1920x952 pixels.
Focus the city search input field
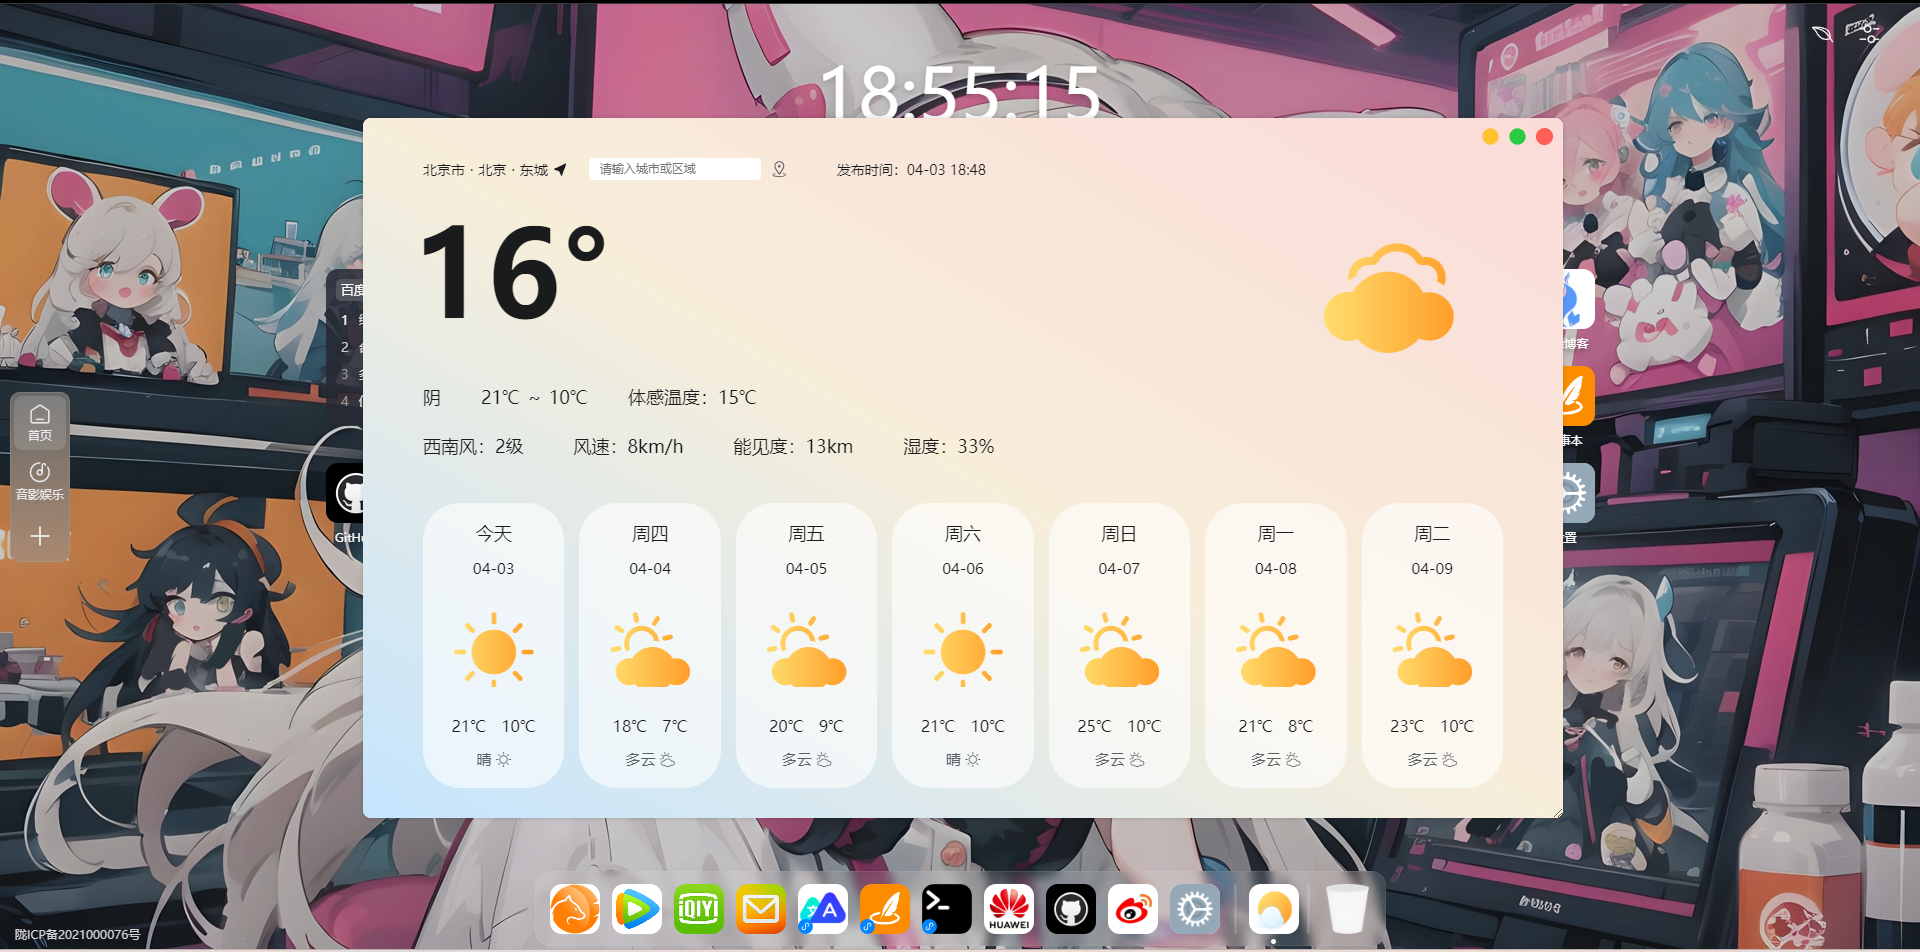pos(675,169)
